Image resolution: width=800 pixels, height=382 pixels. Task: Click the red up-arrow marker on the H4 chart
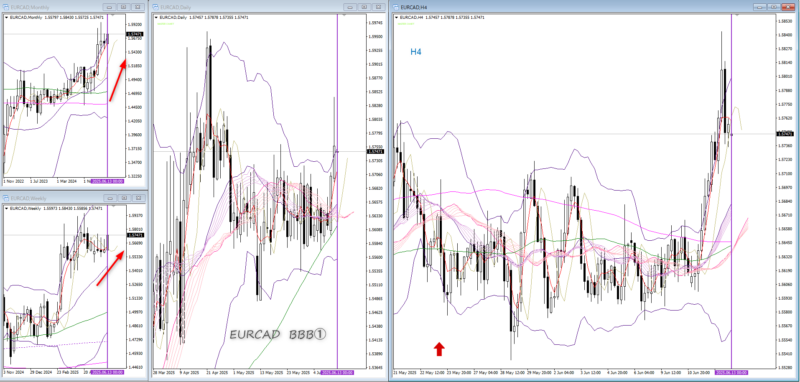tap(439, 349)
